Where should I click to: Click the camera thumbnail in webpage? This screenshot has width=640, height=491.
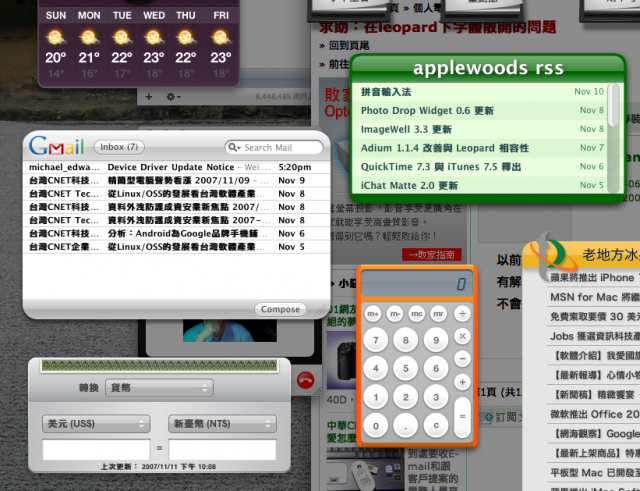(342, 361)
